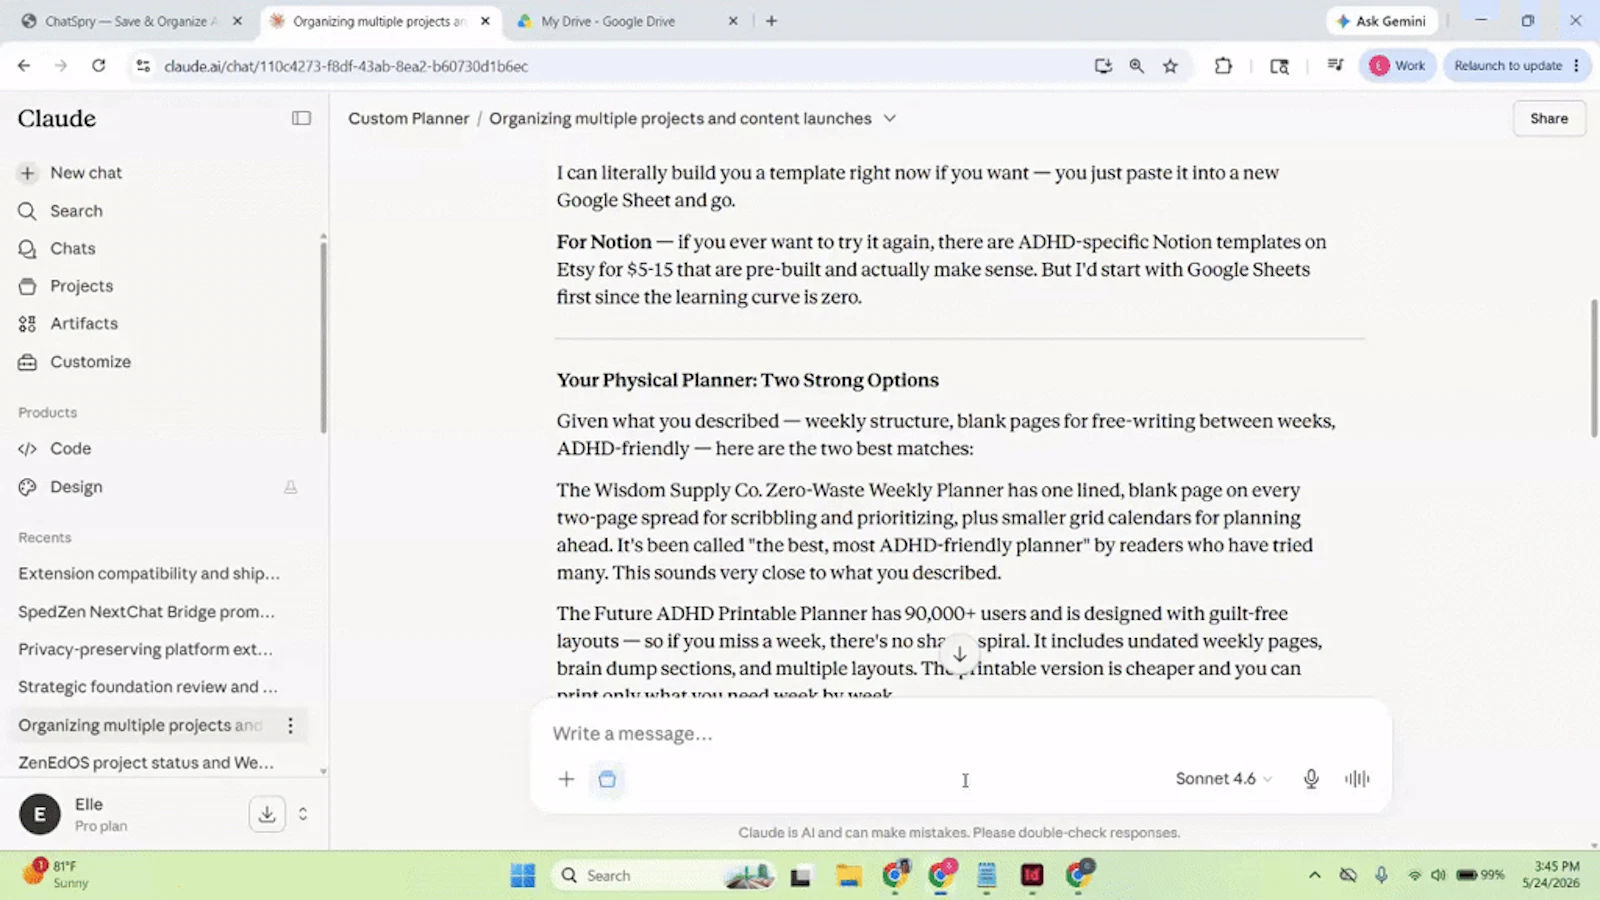Expand the conversation title dropdown chevron
This screenshot has height=900, width=1600.
[x=889, y=118]
